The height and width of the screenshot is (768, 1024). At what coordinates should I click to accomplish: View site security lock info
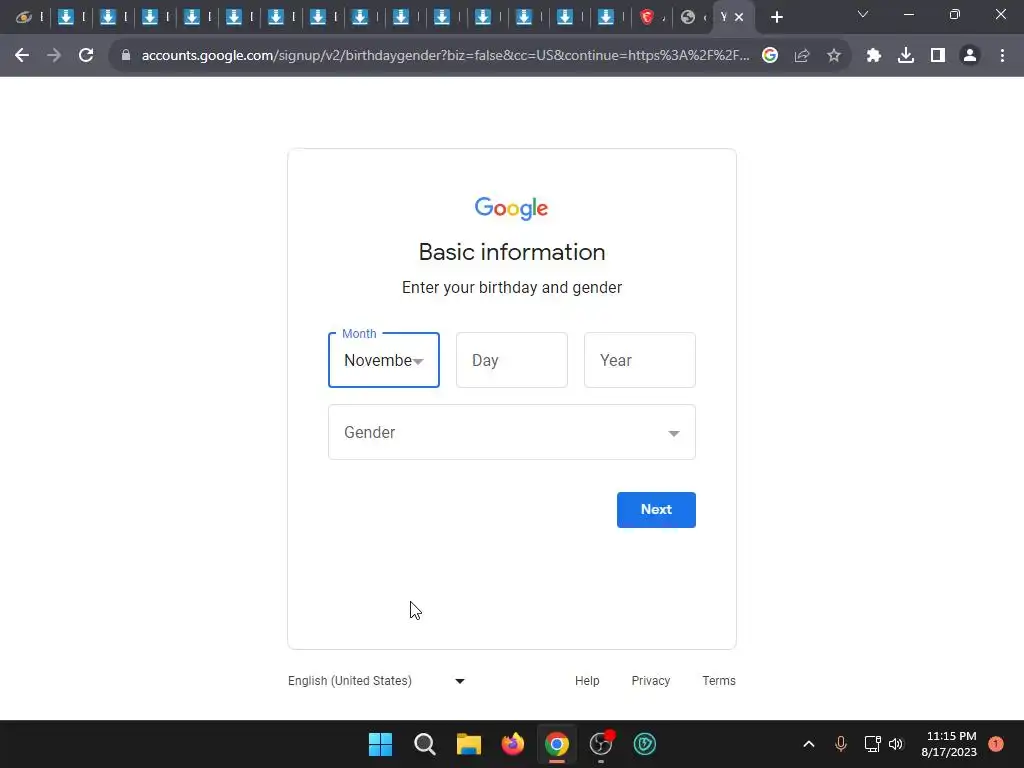(x=126, y=56)
